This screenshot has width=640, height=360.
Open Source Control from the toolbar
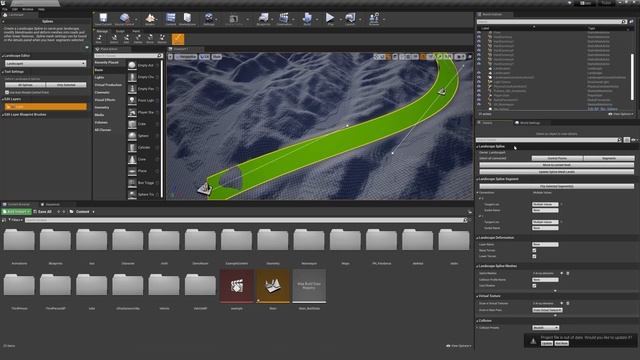[124, 18]
